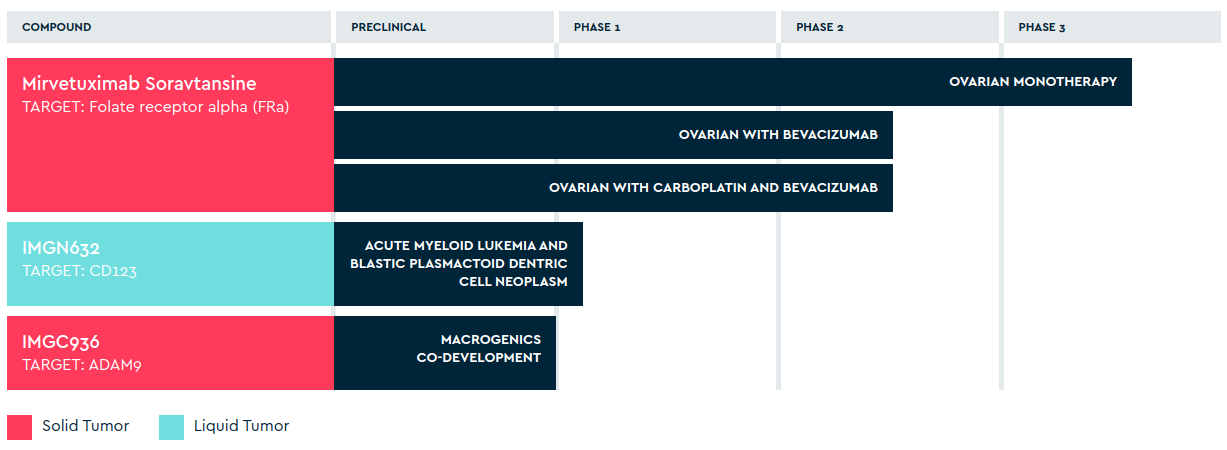Open the IMGC936 compound name
The width and height of the screenshot is (1227, 450).
click(x=61, y=342)
